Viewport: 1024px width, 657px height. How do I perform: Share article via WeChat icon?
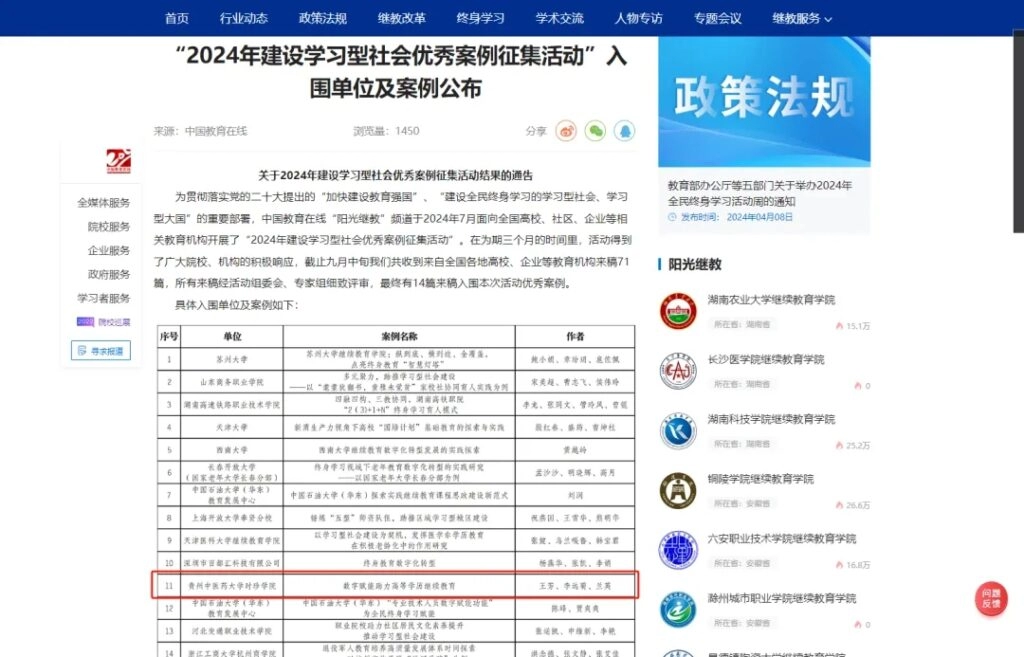595,131
